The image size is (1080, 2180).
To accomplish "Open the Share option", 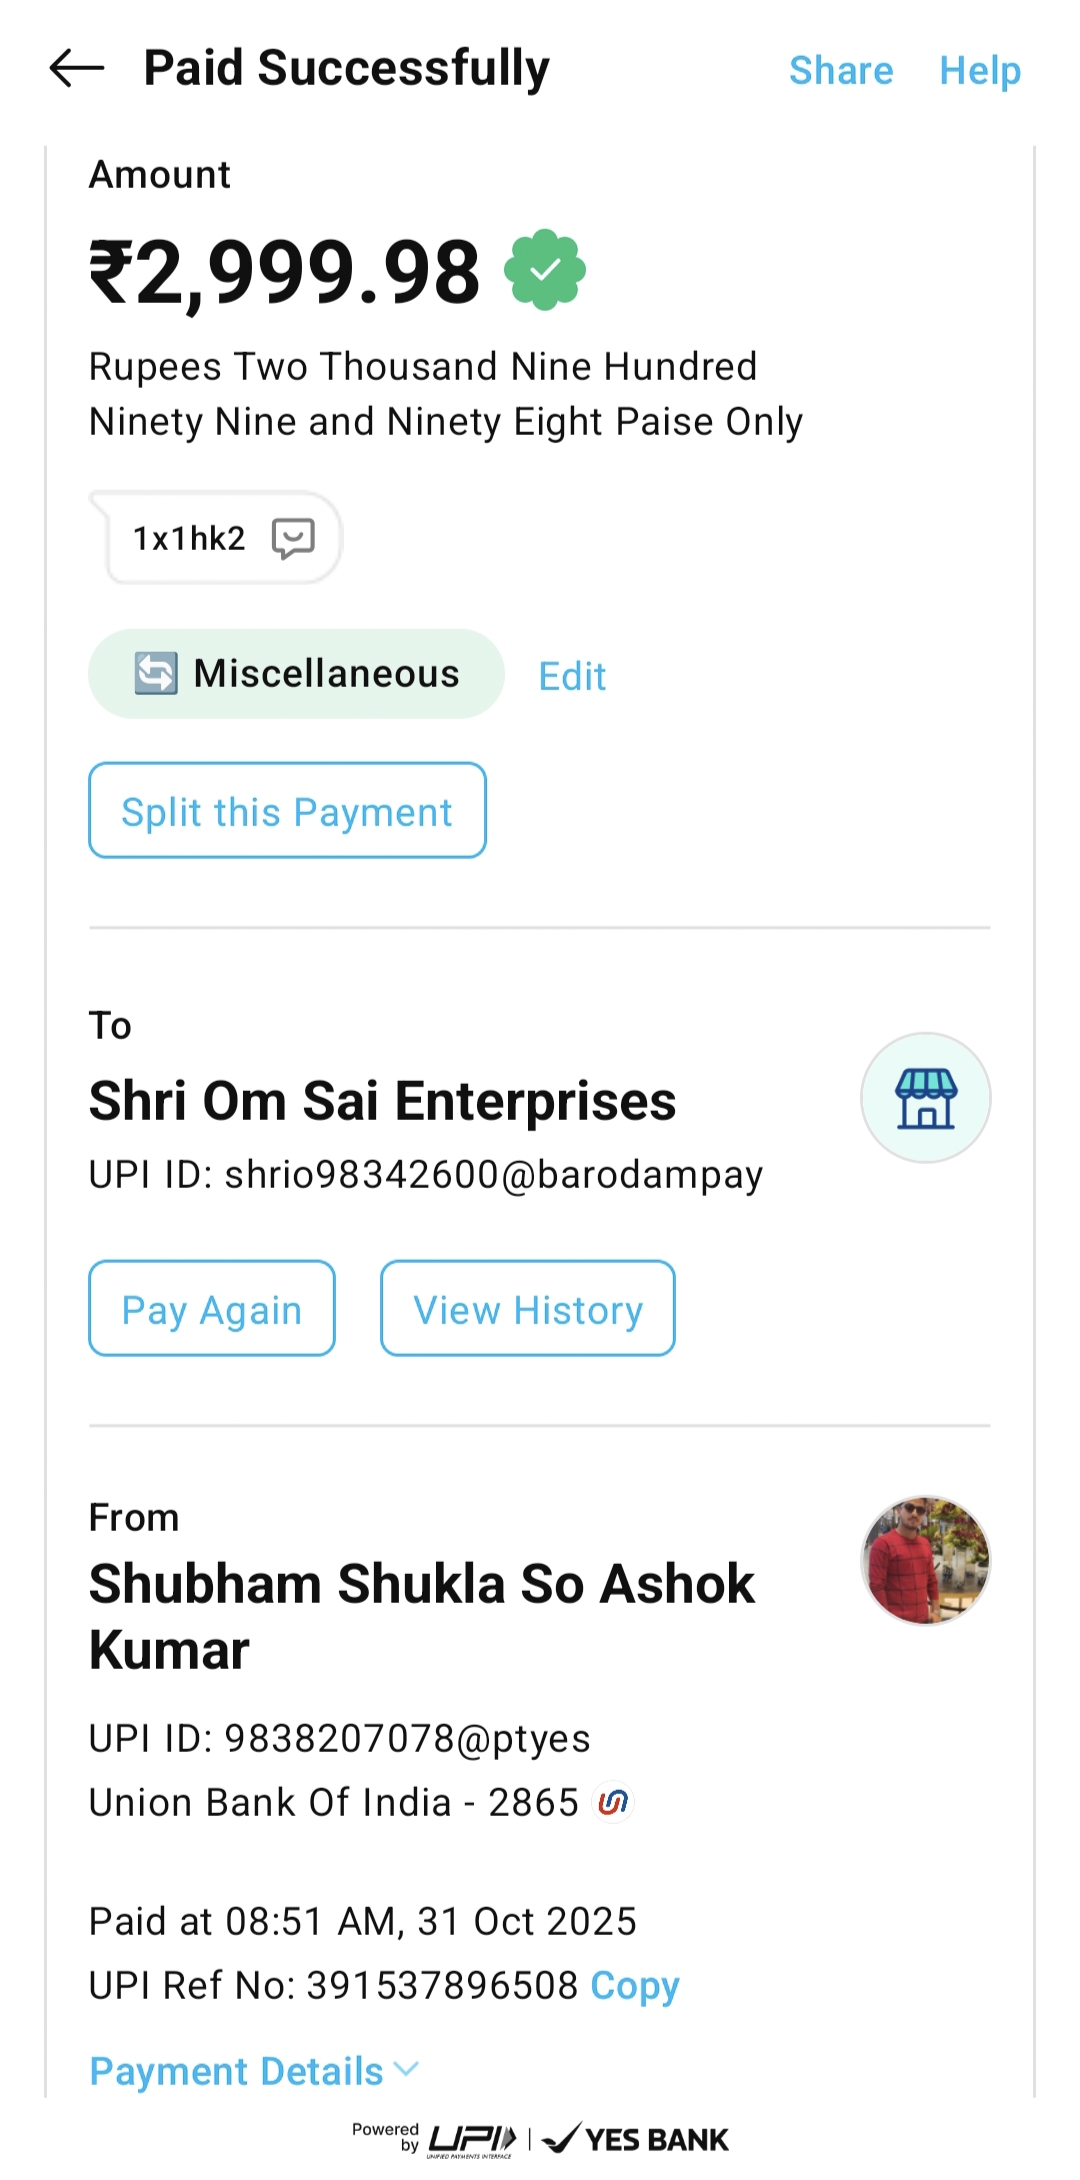I will (840, 71).
